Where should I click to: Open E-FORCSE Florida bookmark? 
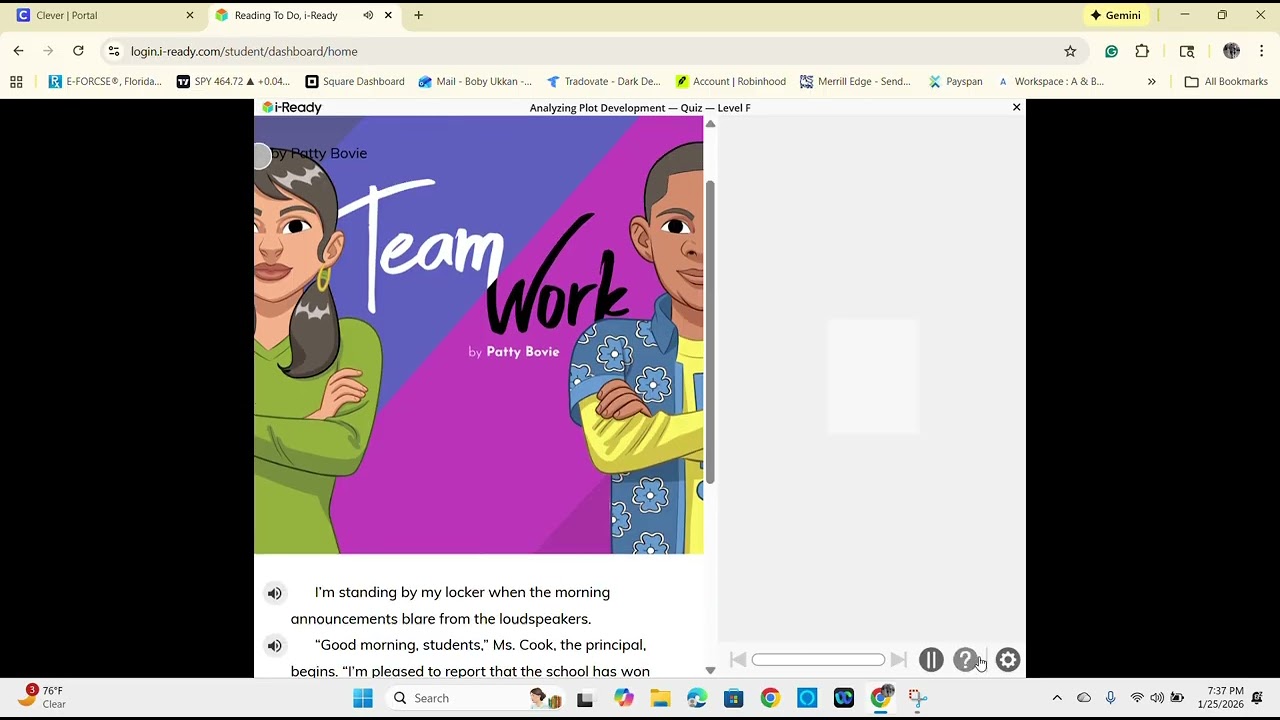click(105, 82)
